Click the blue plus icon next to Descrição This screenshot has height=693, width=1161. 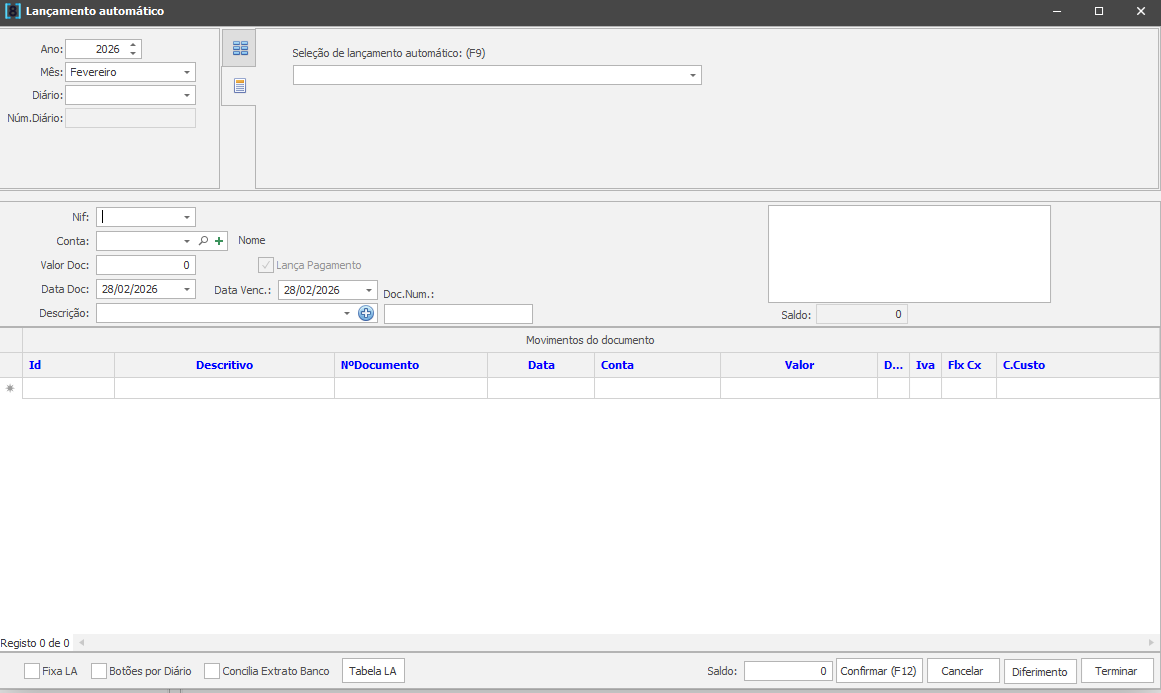pyautogui.click(x=366, y=314)
